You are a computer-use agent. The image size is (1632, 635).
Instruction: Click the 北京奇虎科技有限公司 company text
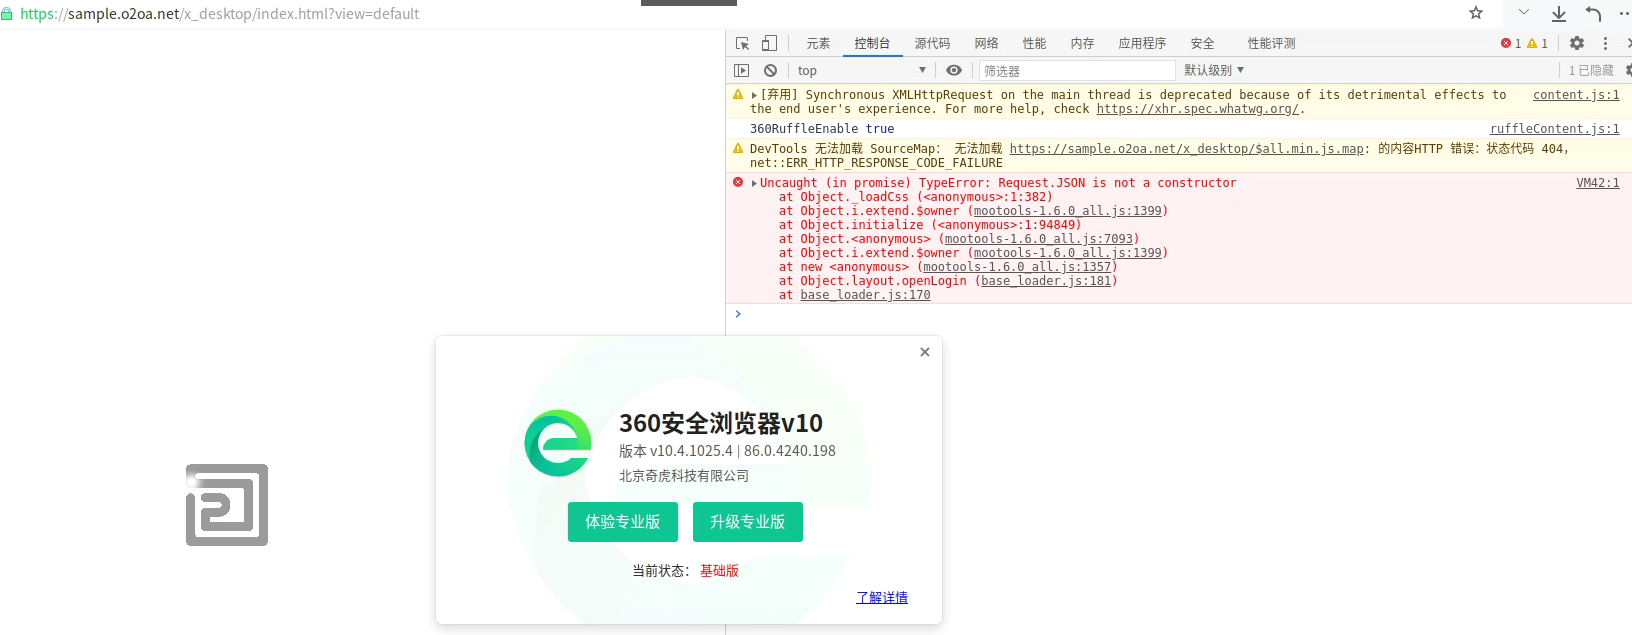[x=684, y=476]
